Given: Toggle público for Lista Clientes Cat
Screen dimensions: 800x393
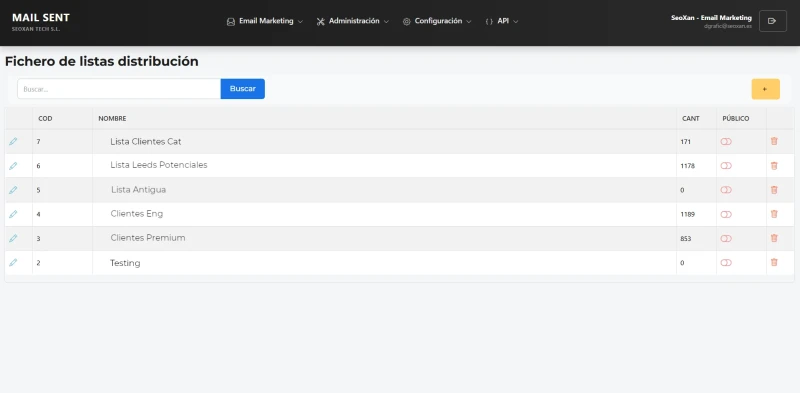Looking at the screenshot, I should coord(726,141).
